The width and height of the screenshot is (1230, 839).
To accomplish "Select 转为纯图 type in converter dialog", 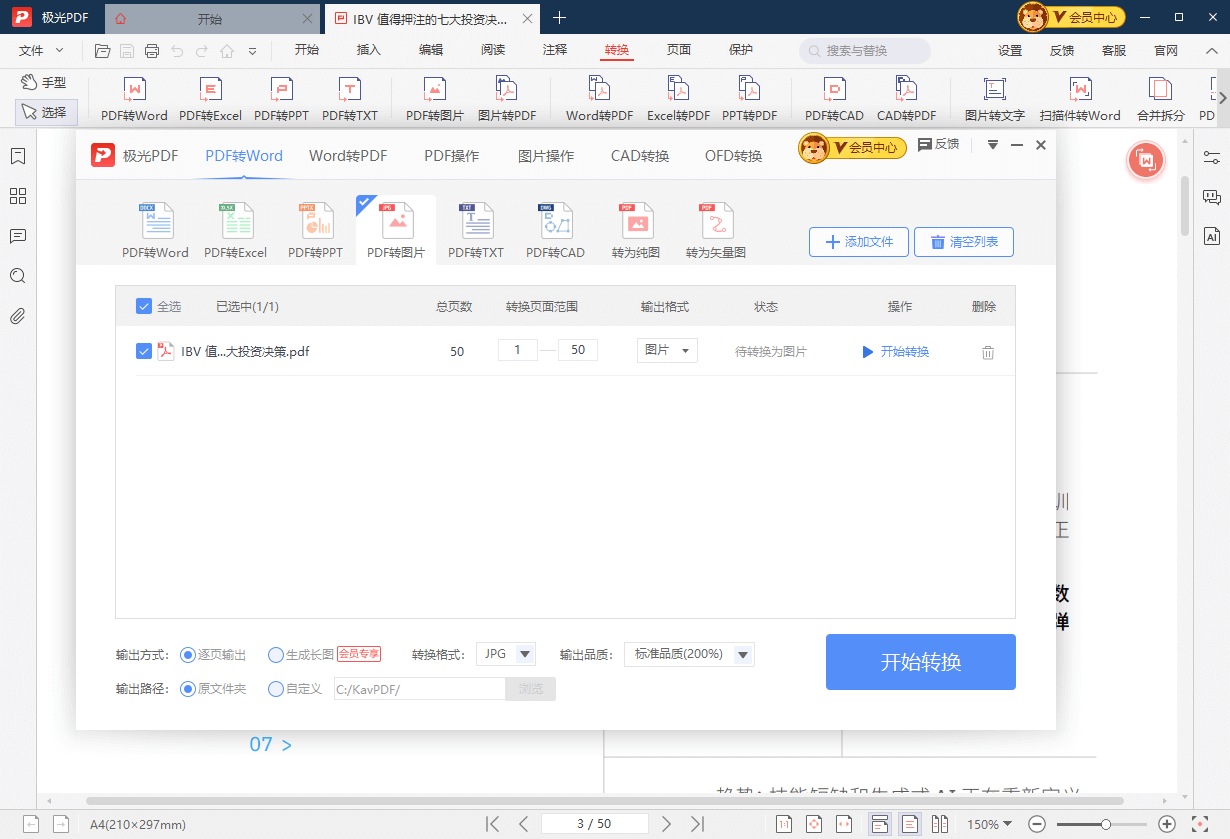I will [x=635, y=231].
